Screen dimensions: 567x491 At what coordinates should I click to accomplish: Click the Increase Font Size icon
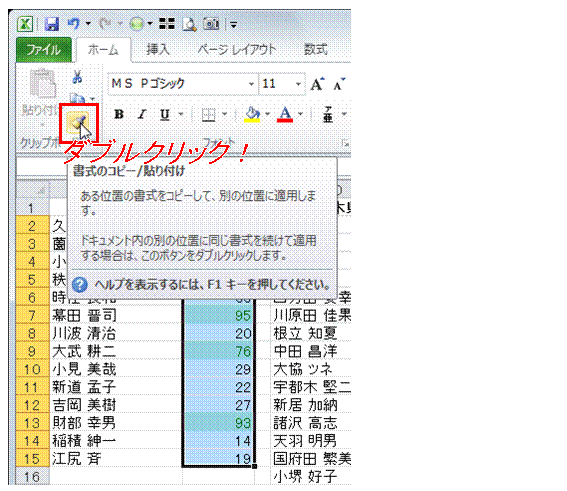pyautogui.click(x=317, y=84)
